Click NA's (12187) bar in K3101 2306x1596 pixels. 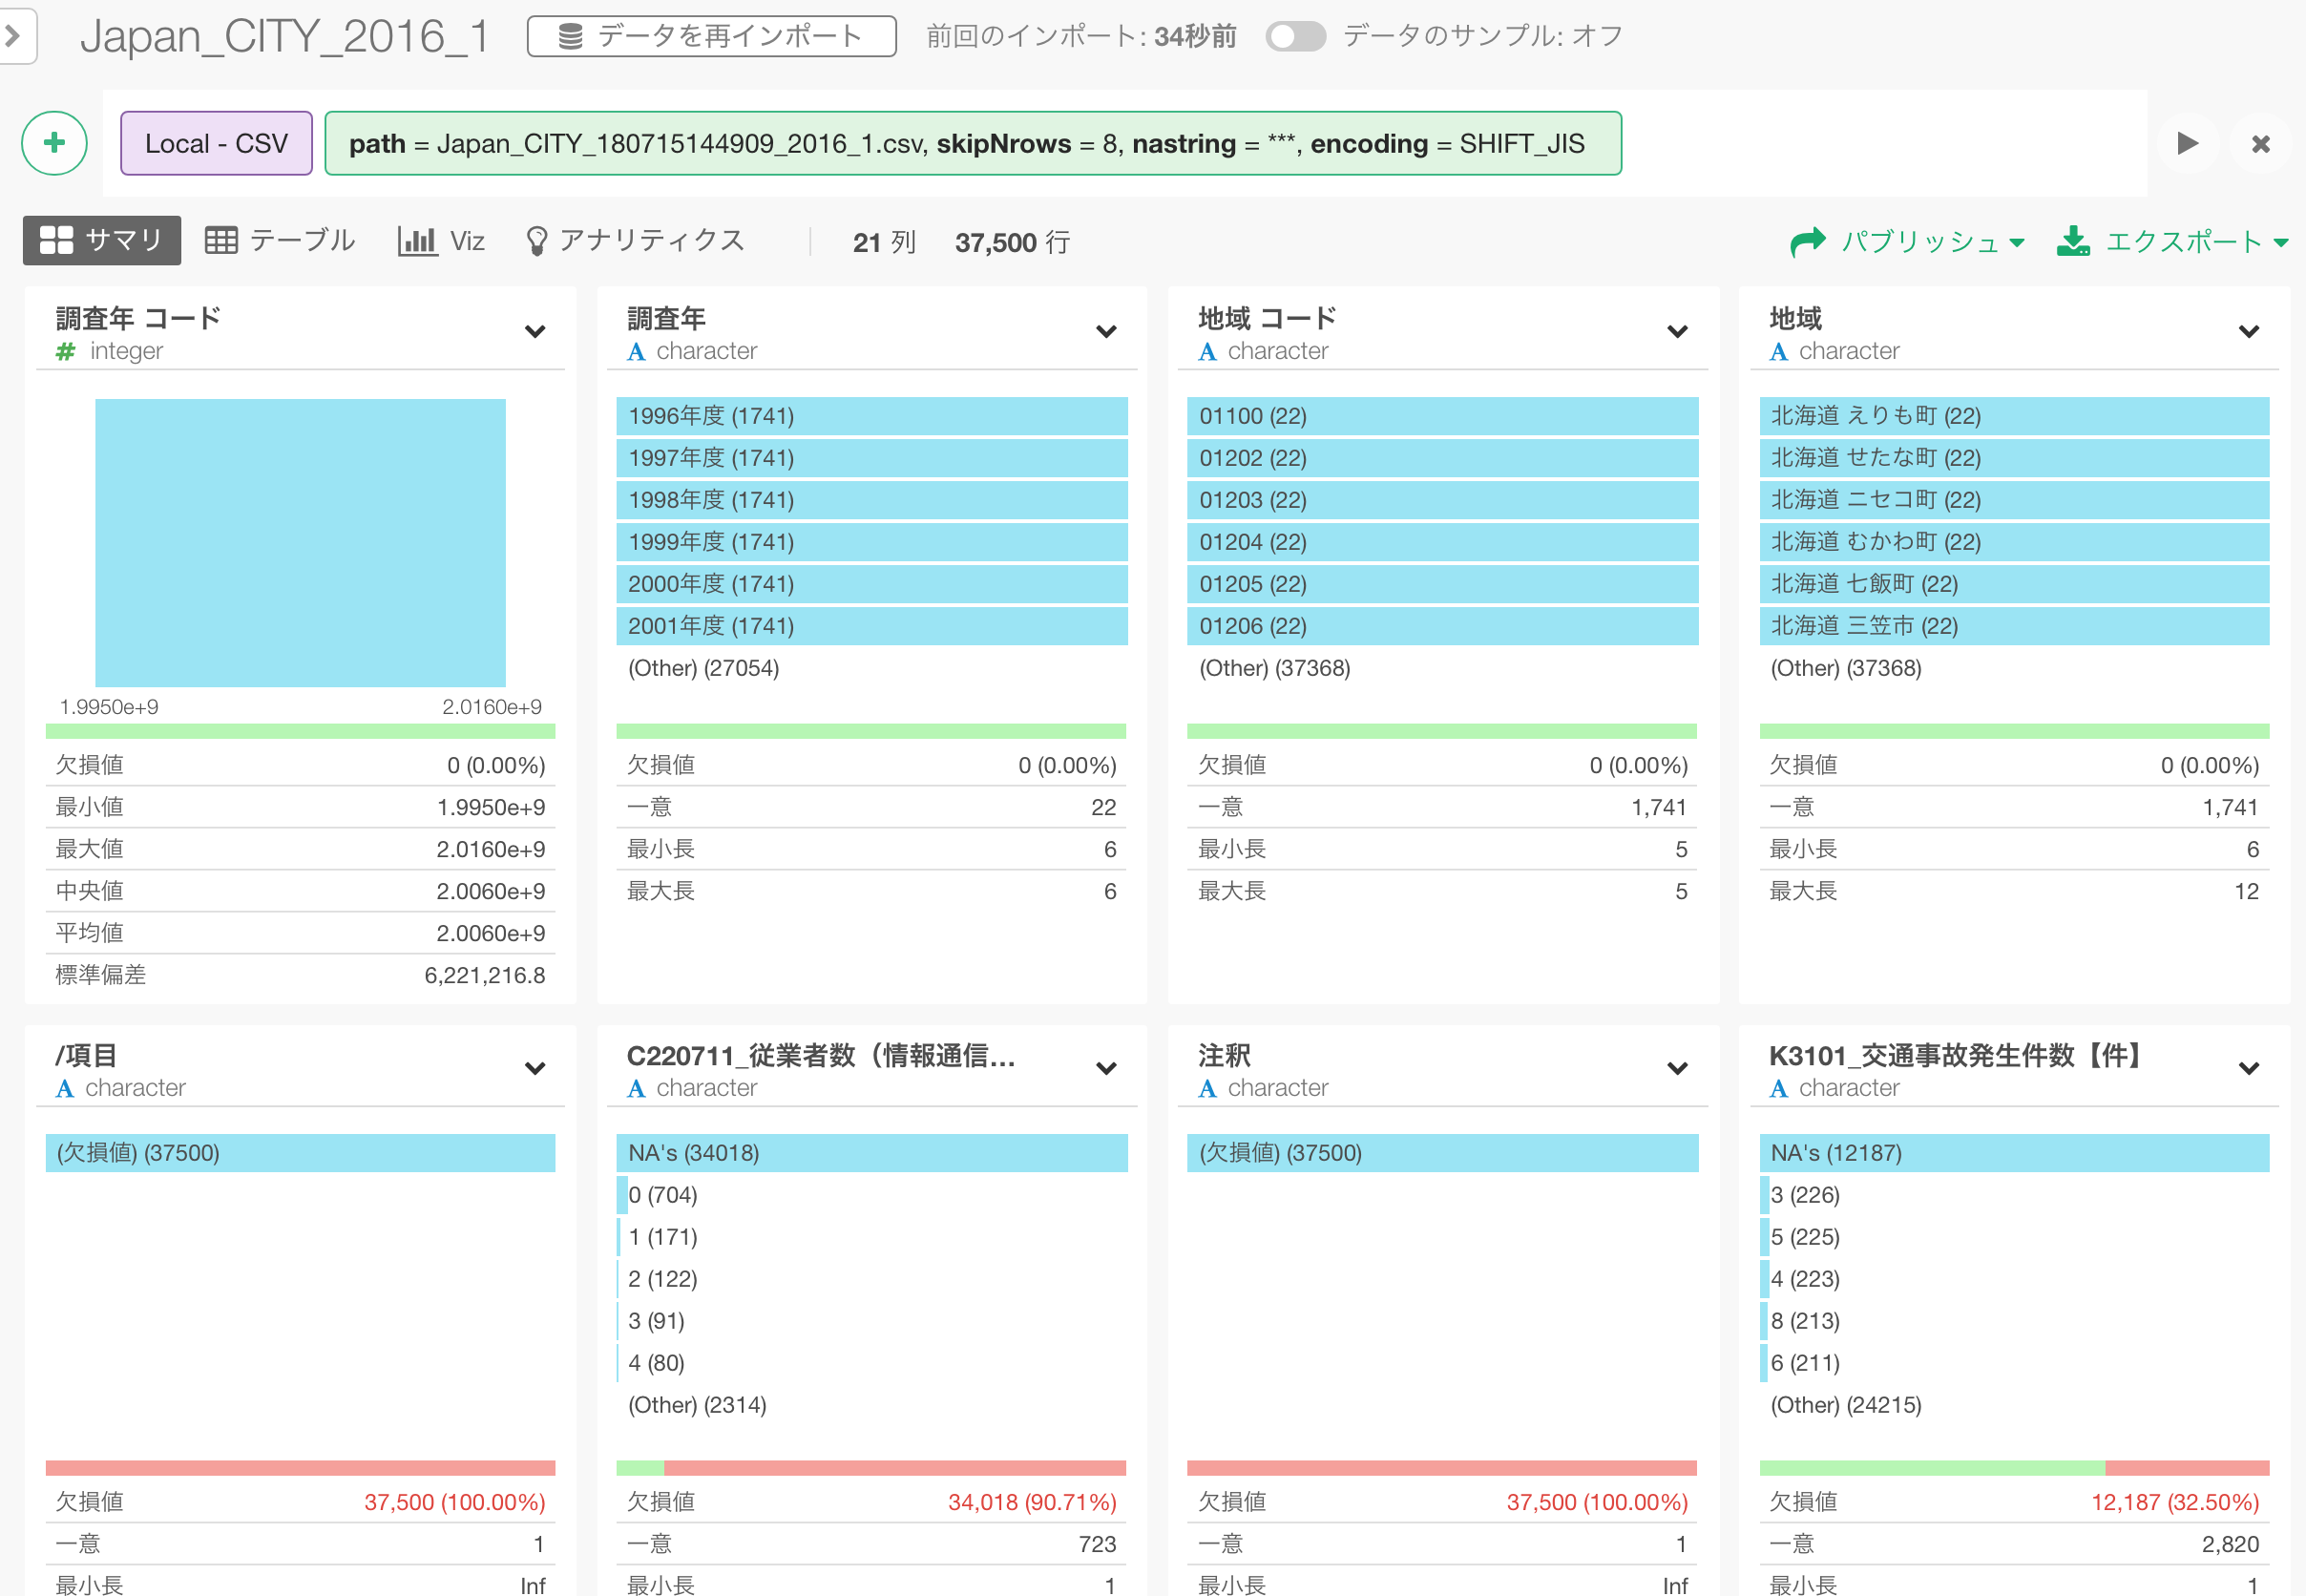[x=2014, y=1153]
